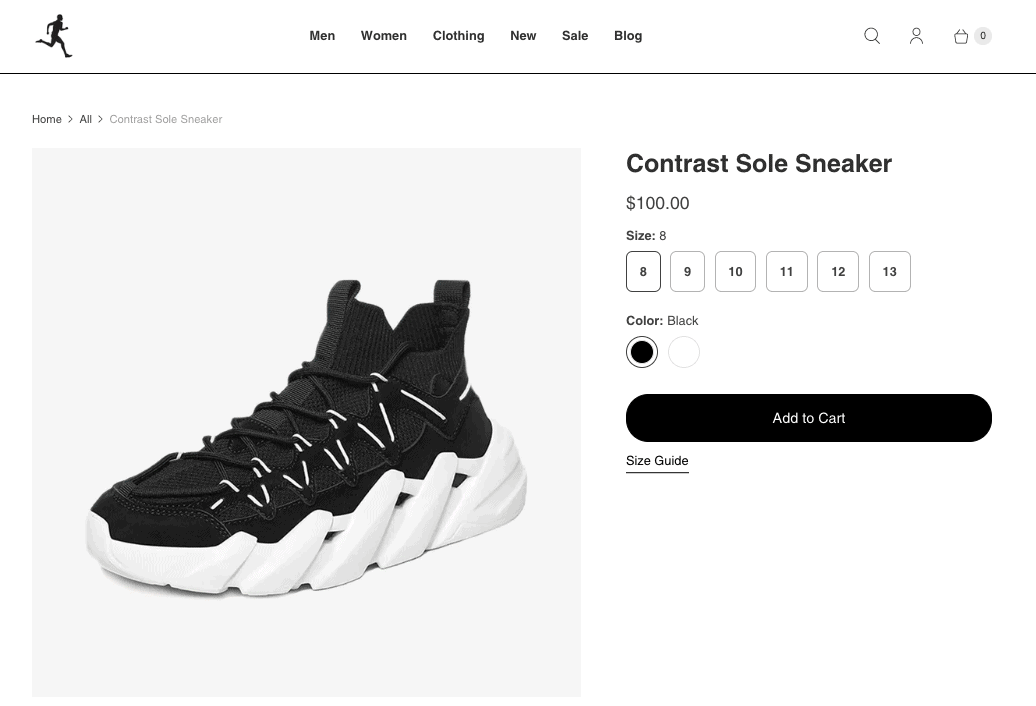Viewport: 1036px width, 706px height.
Task: Select size 8 option
Action: pyautogui.click(x=643, y=271)
